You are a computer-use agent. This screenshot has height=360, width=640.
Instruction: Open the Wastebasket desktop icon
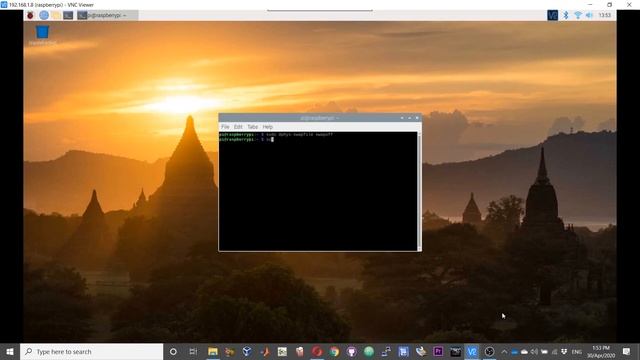(x=42, y=35)
